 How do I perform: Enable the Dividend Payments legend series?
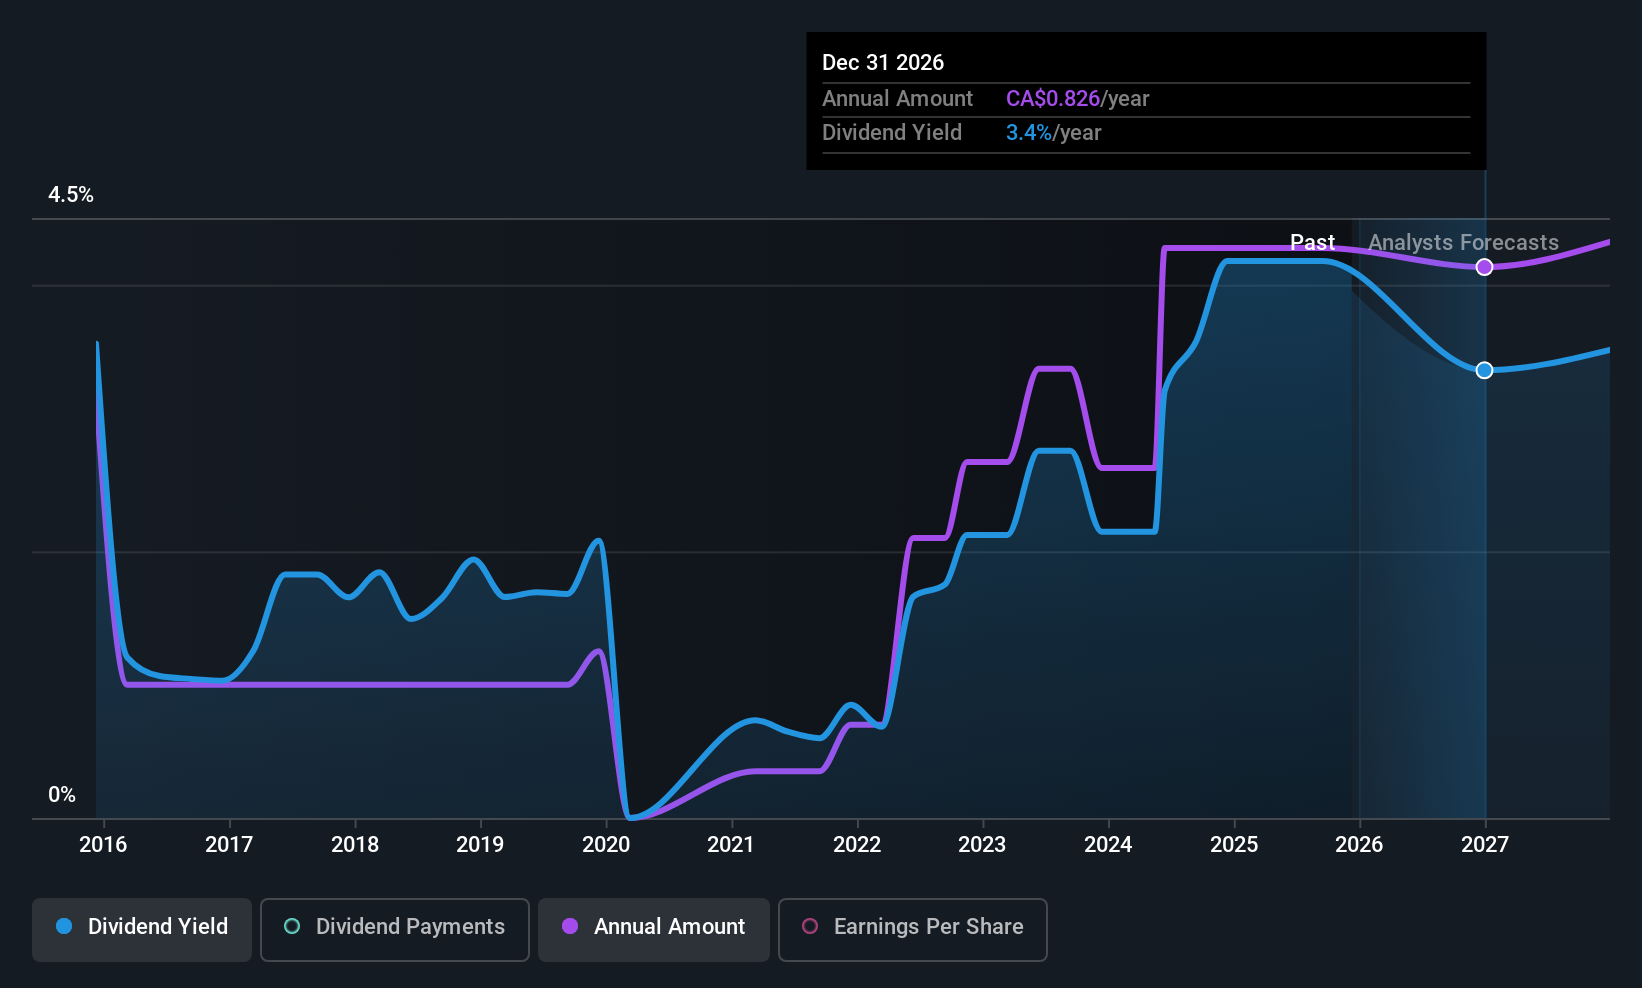point(395,927)
